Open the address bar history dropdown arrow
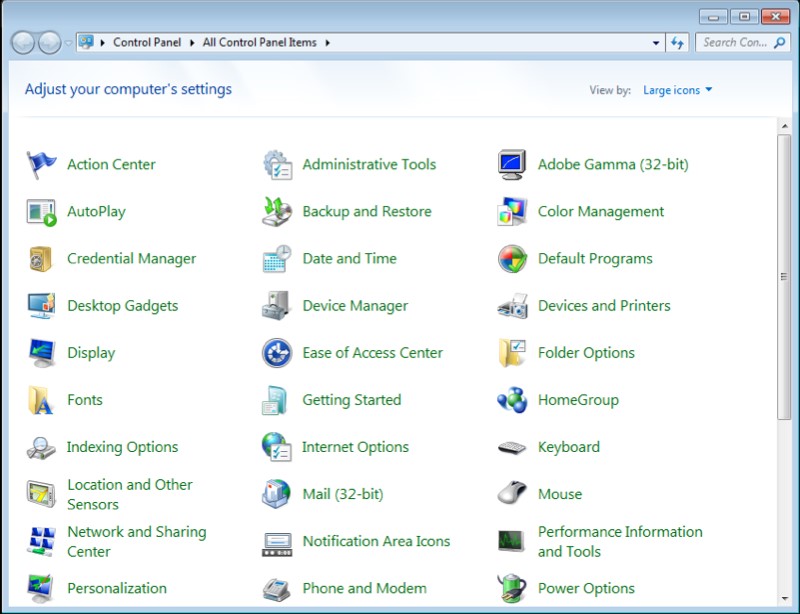Image resolution: width=800 pixels, height=614 pixels. [656, 43]
